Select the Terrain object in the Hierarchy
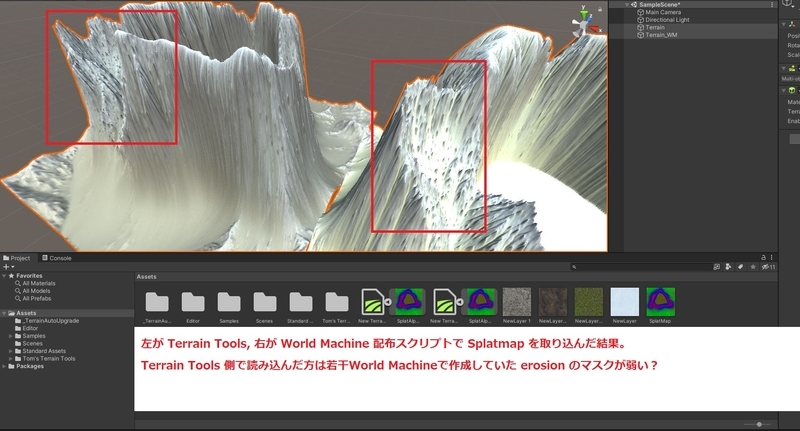Viewport: 800px width, 431px height. point(655,28)
